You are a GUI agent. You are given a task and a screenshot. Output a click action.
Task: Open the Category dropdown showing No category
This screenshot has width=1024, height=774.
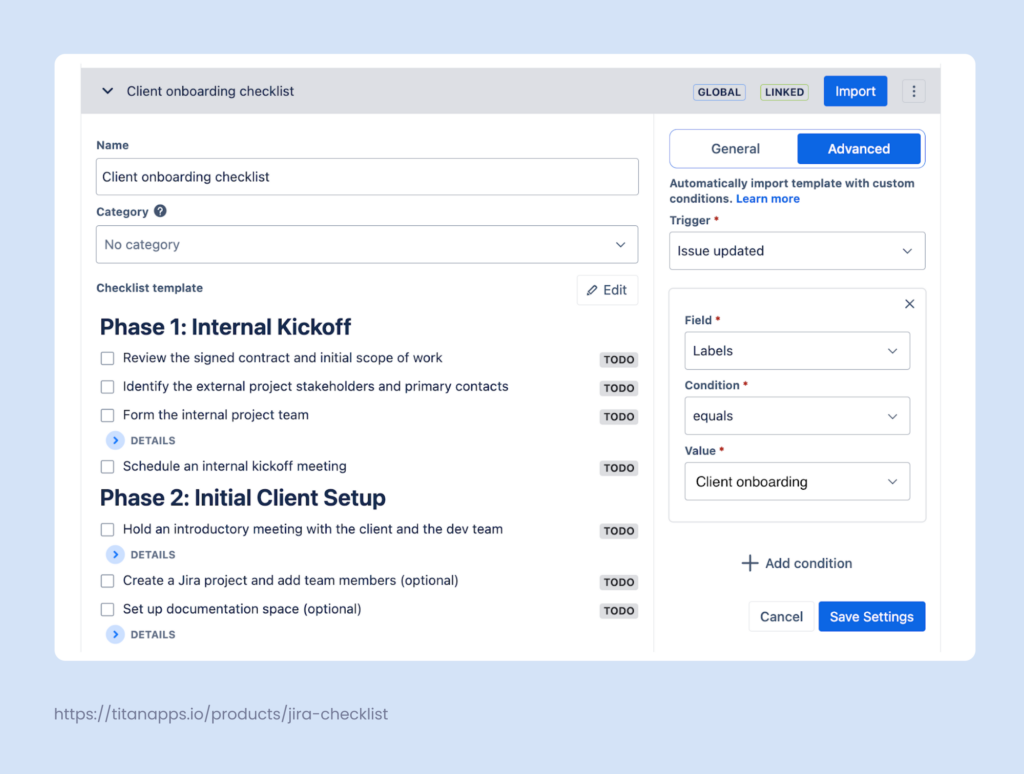pos(367,244)
